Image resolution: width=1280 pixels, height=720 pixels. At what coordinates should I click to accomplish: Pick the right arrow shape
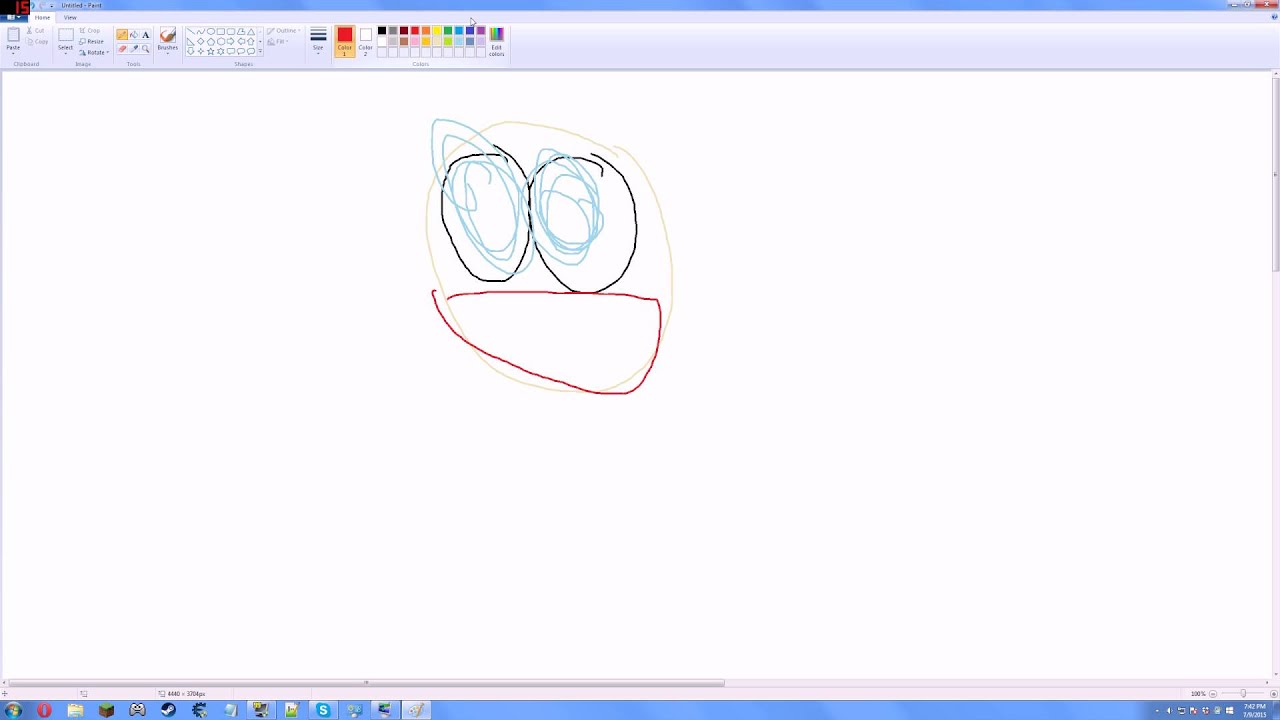pyautogui.click(x=230, y=41)
